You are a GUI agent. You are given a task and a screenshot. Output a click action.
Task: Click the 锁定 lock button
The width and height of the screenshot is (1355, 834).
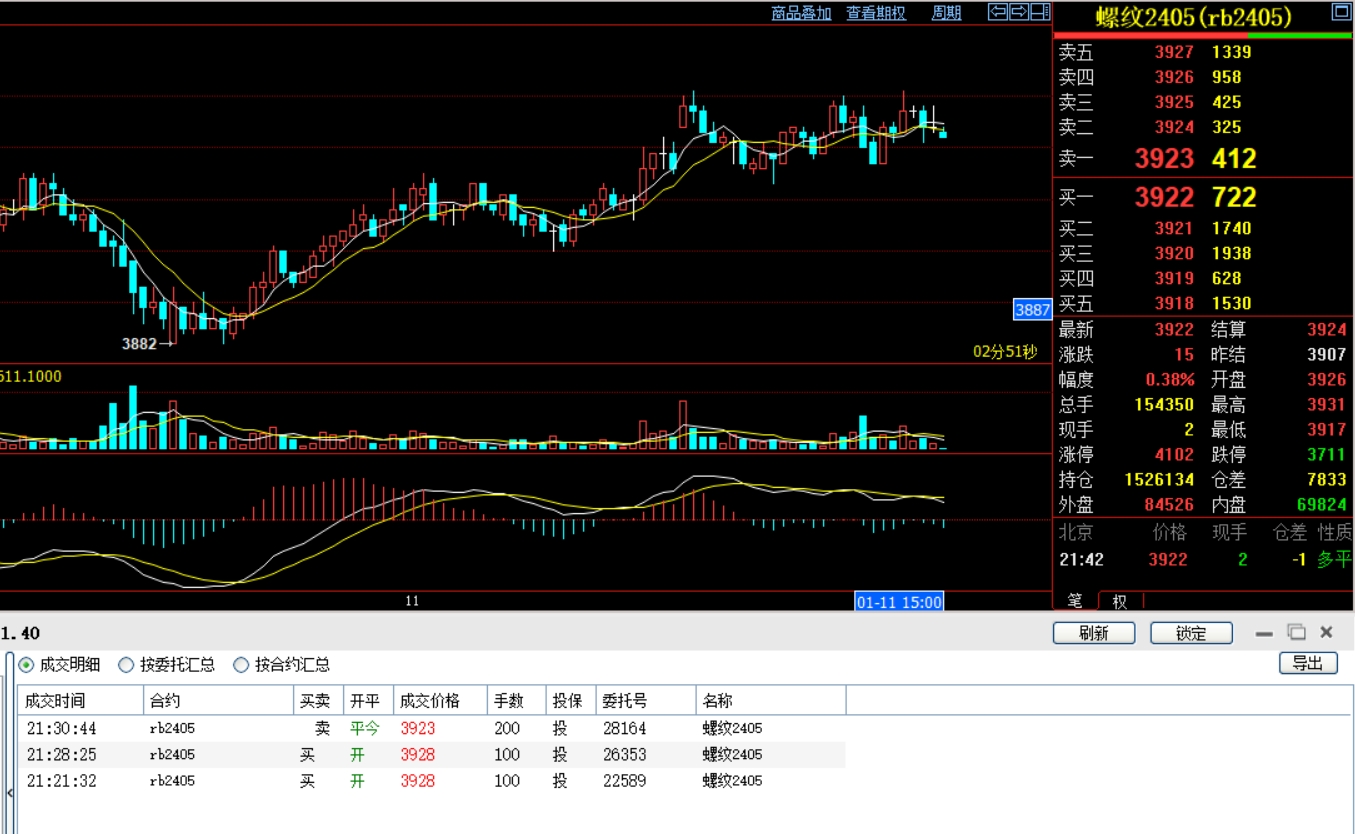(x=1191, y=633)
